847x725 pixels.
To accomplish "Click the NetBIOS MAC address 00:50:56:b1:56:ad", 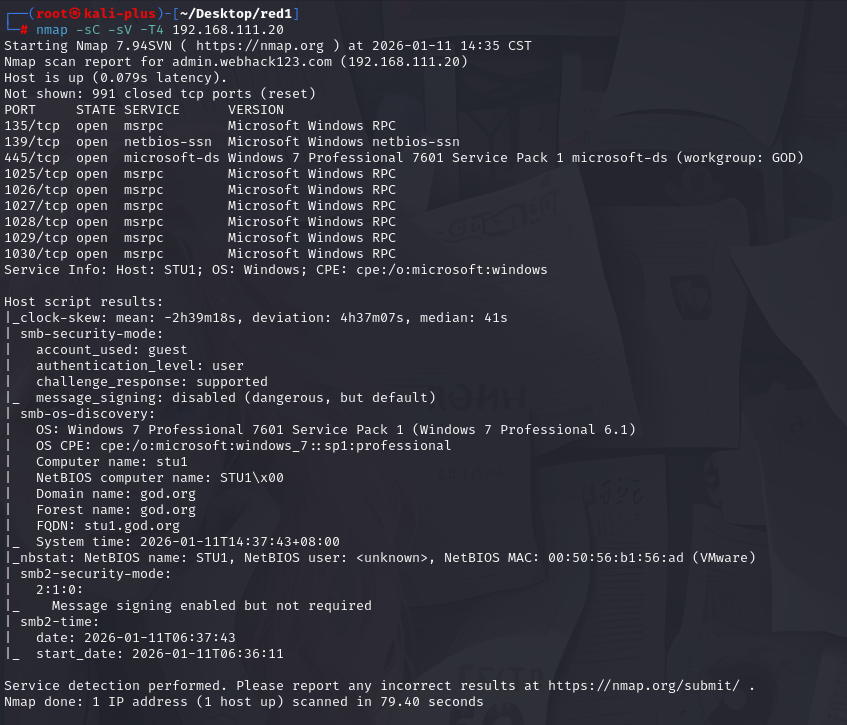I will (616, 558).
